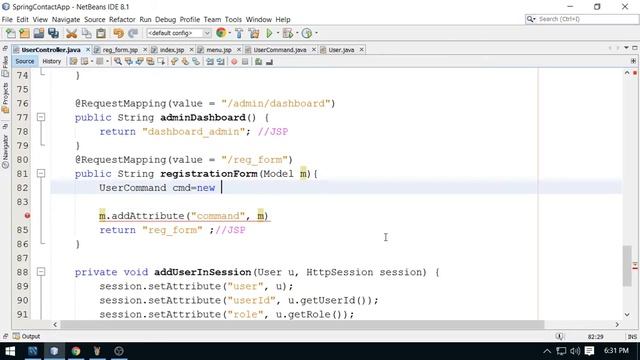Click the Copy icon in main toolbar

point(86,33)
